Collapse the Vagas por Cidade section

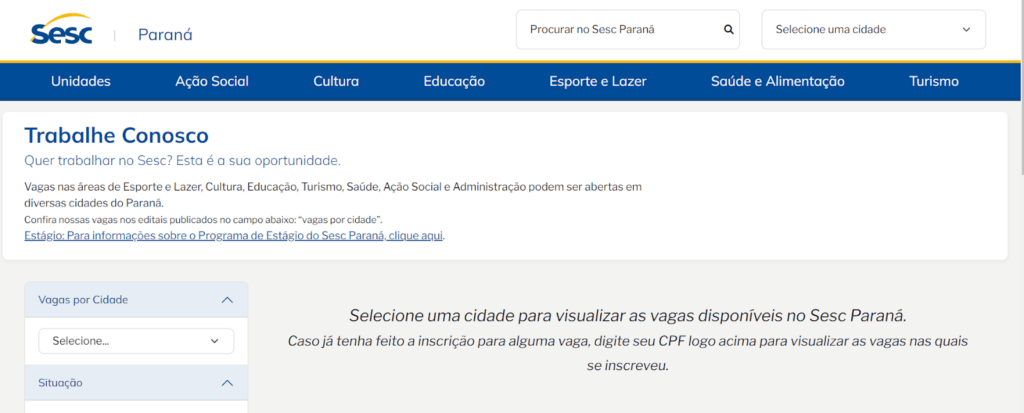(x=136, y=300)
